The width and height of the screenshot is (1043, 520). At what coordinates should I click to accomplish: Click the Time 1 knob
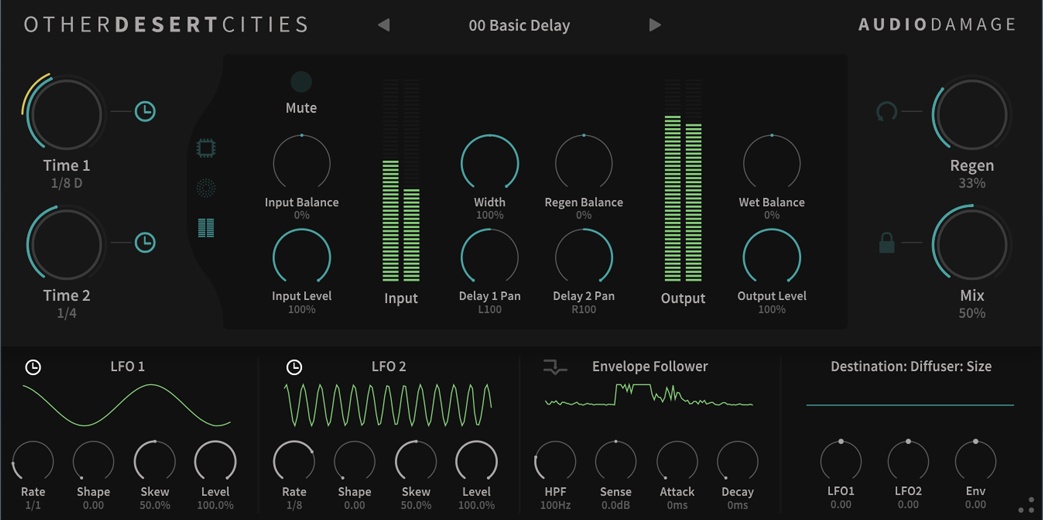(x=67, y=114)
